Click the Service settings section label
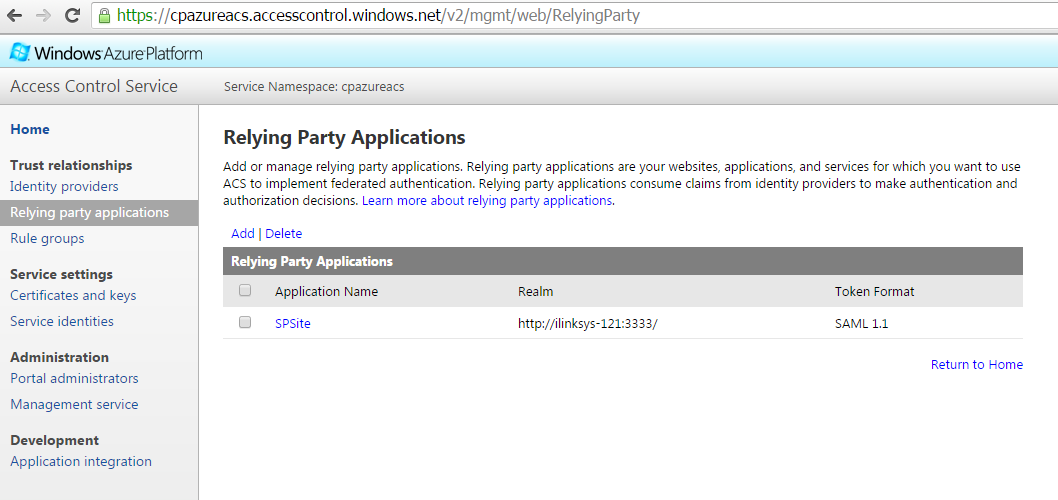The width and height of the screenshot is (1058, 500). pyautogui.click(x=61, y=274)
